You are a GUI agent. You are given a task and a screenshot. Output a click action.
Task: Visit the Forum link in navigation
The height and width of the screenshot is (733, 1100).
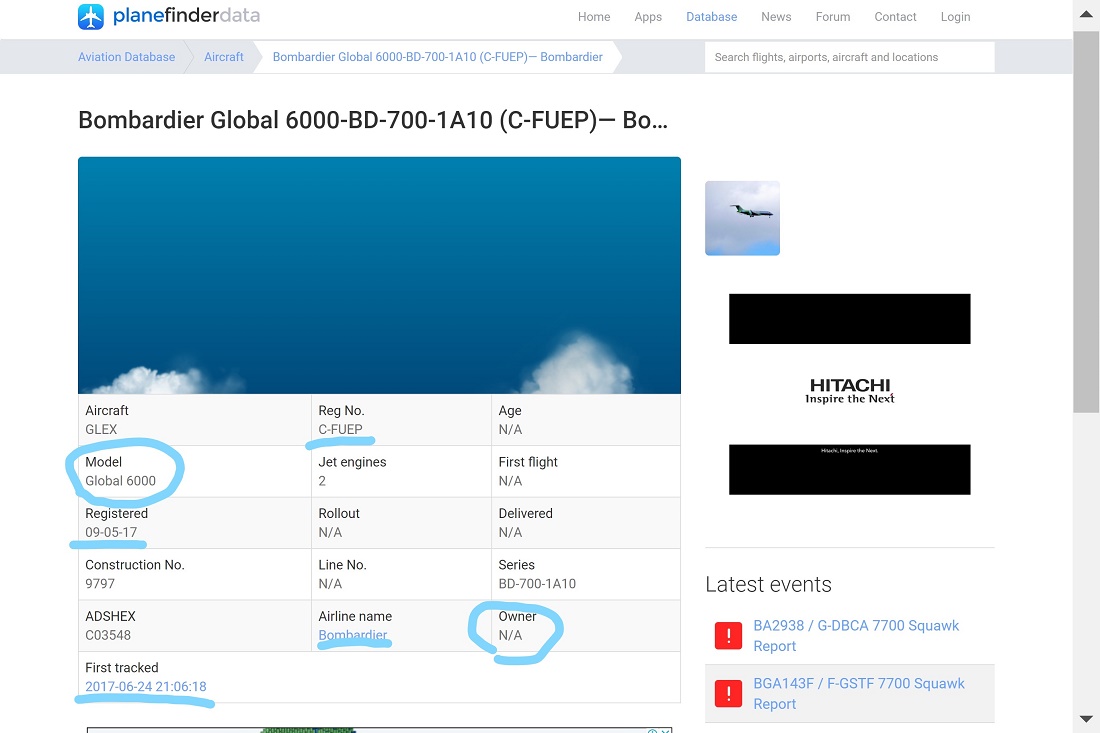pos(832,17)
